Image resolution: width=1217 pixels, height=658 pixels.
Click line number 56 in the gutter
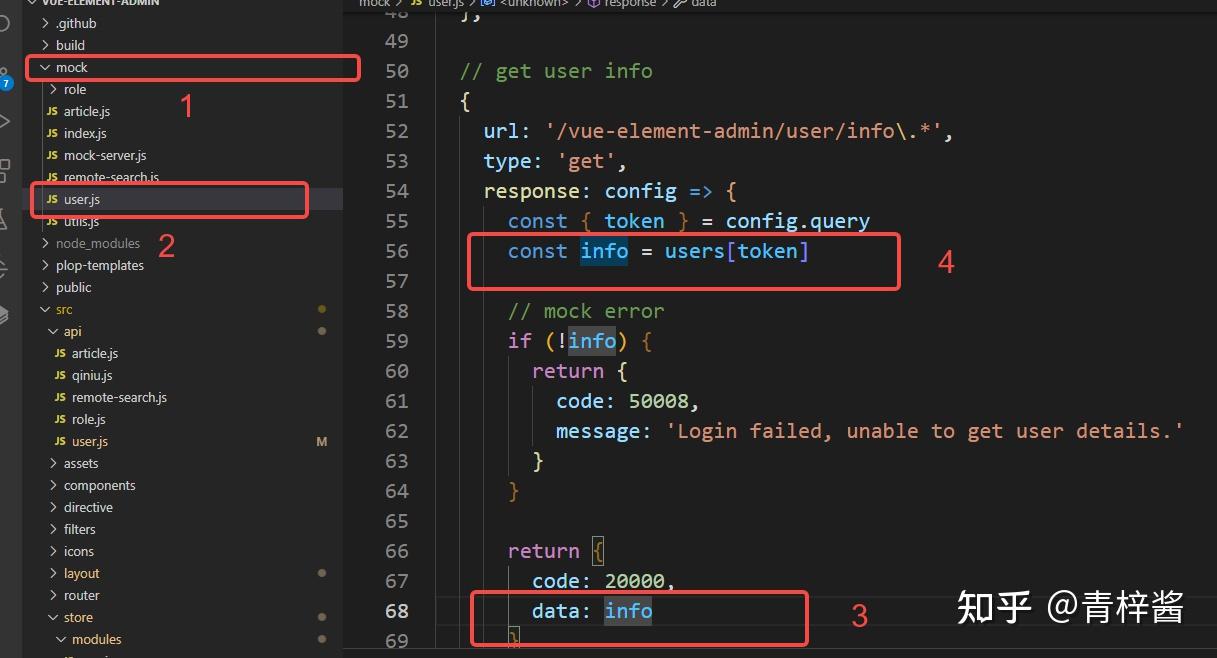(x=397, y=251)
